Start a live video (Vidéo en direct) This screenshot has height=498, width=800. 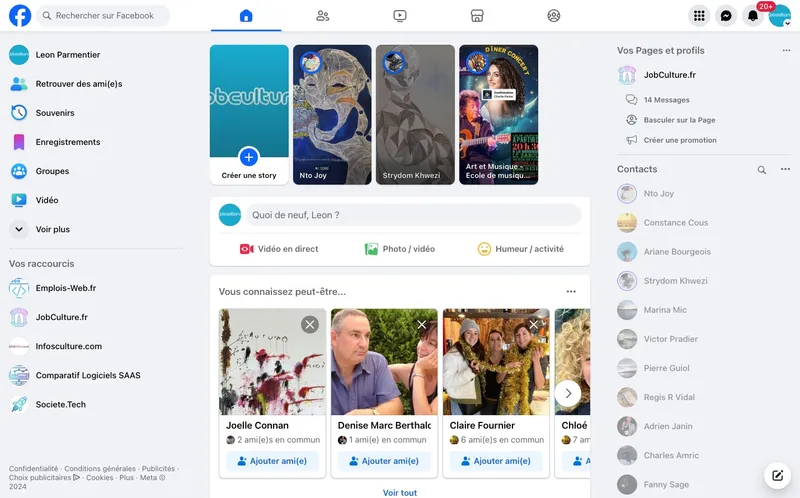click(x=279, y=249)
